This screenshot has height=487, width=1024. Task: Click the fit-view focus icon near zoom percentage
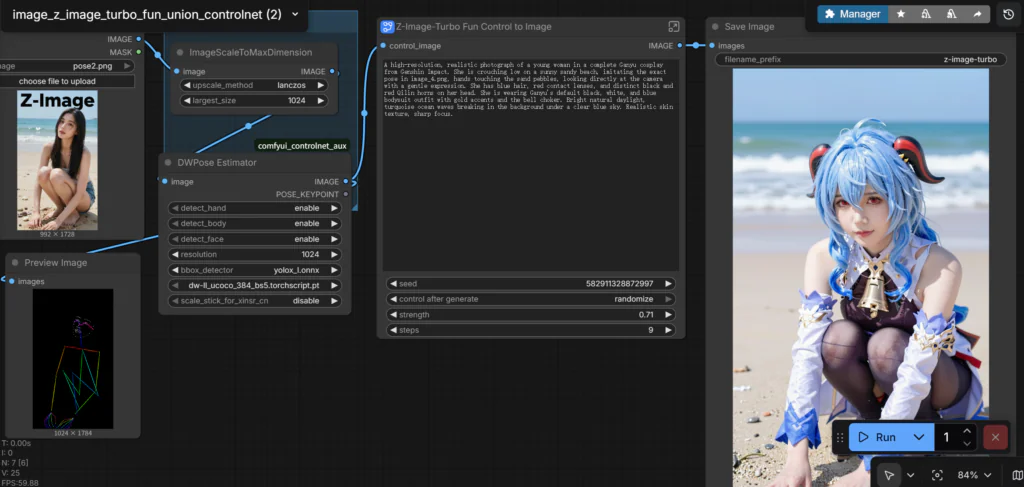(937, 475)
